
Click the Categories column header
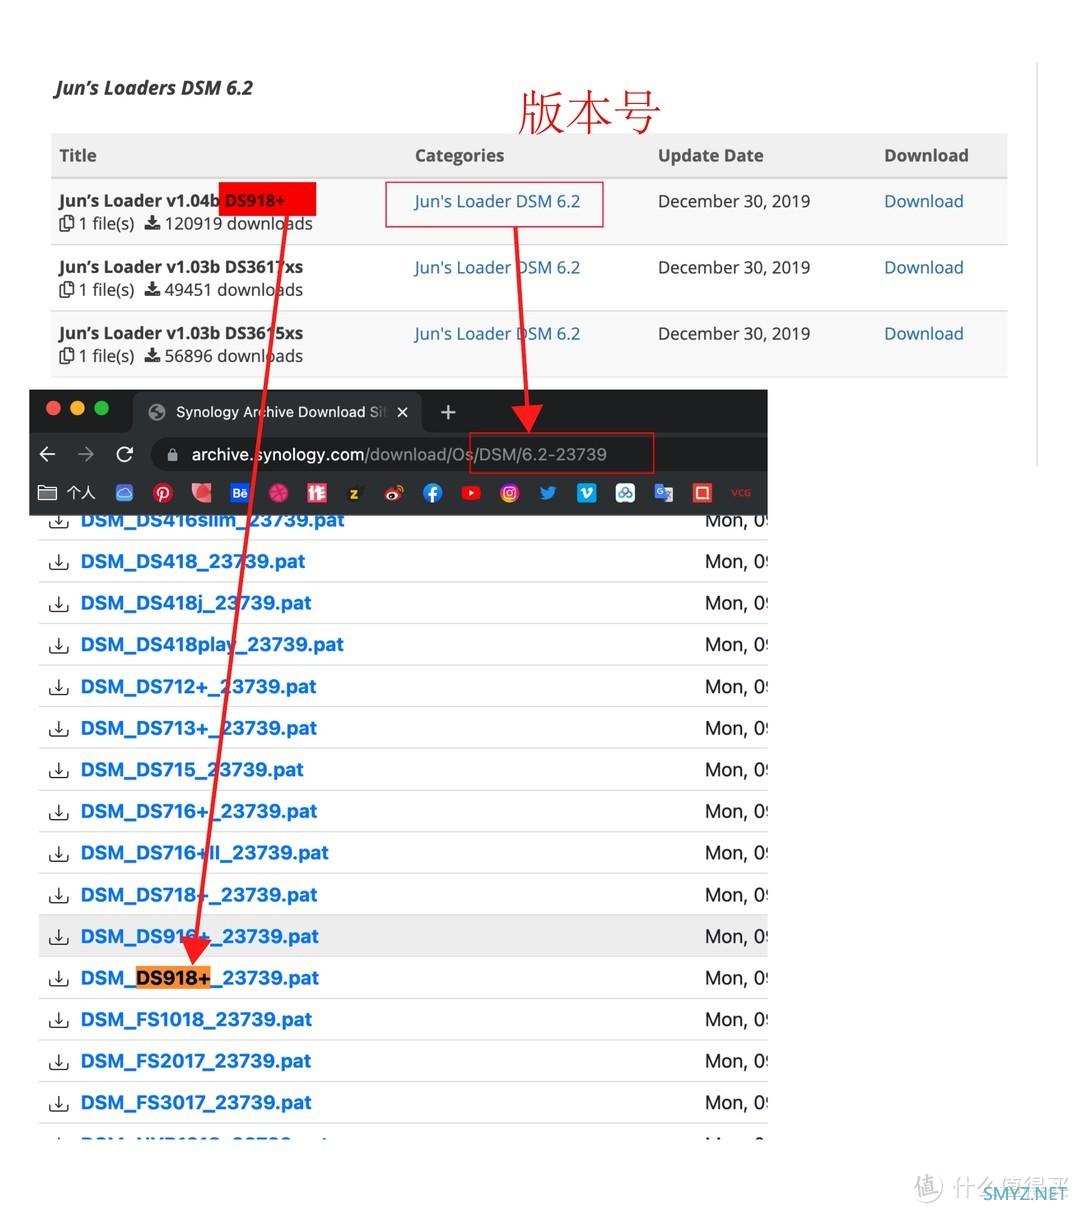click(459, 155)
